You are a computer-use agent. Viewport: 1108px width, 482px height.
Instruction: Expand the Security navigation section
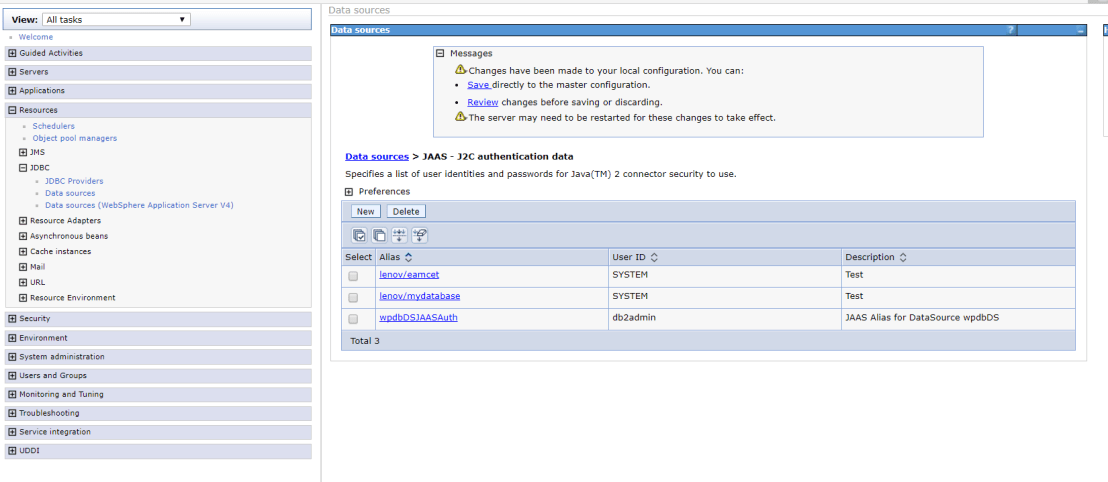tap(12, 319)
